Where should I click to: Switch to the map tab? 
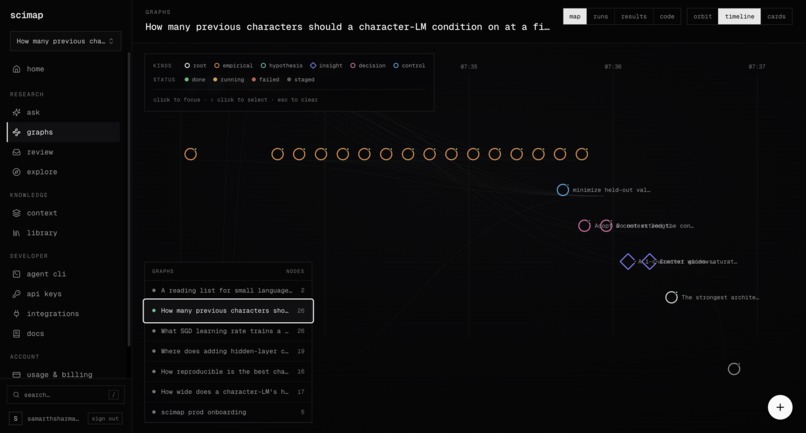coord(575,16)
